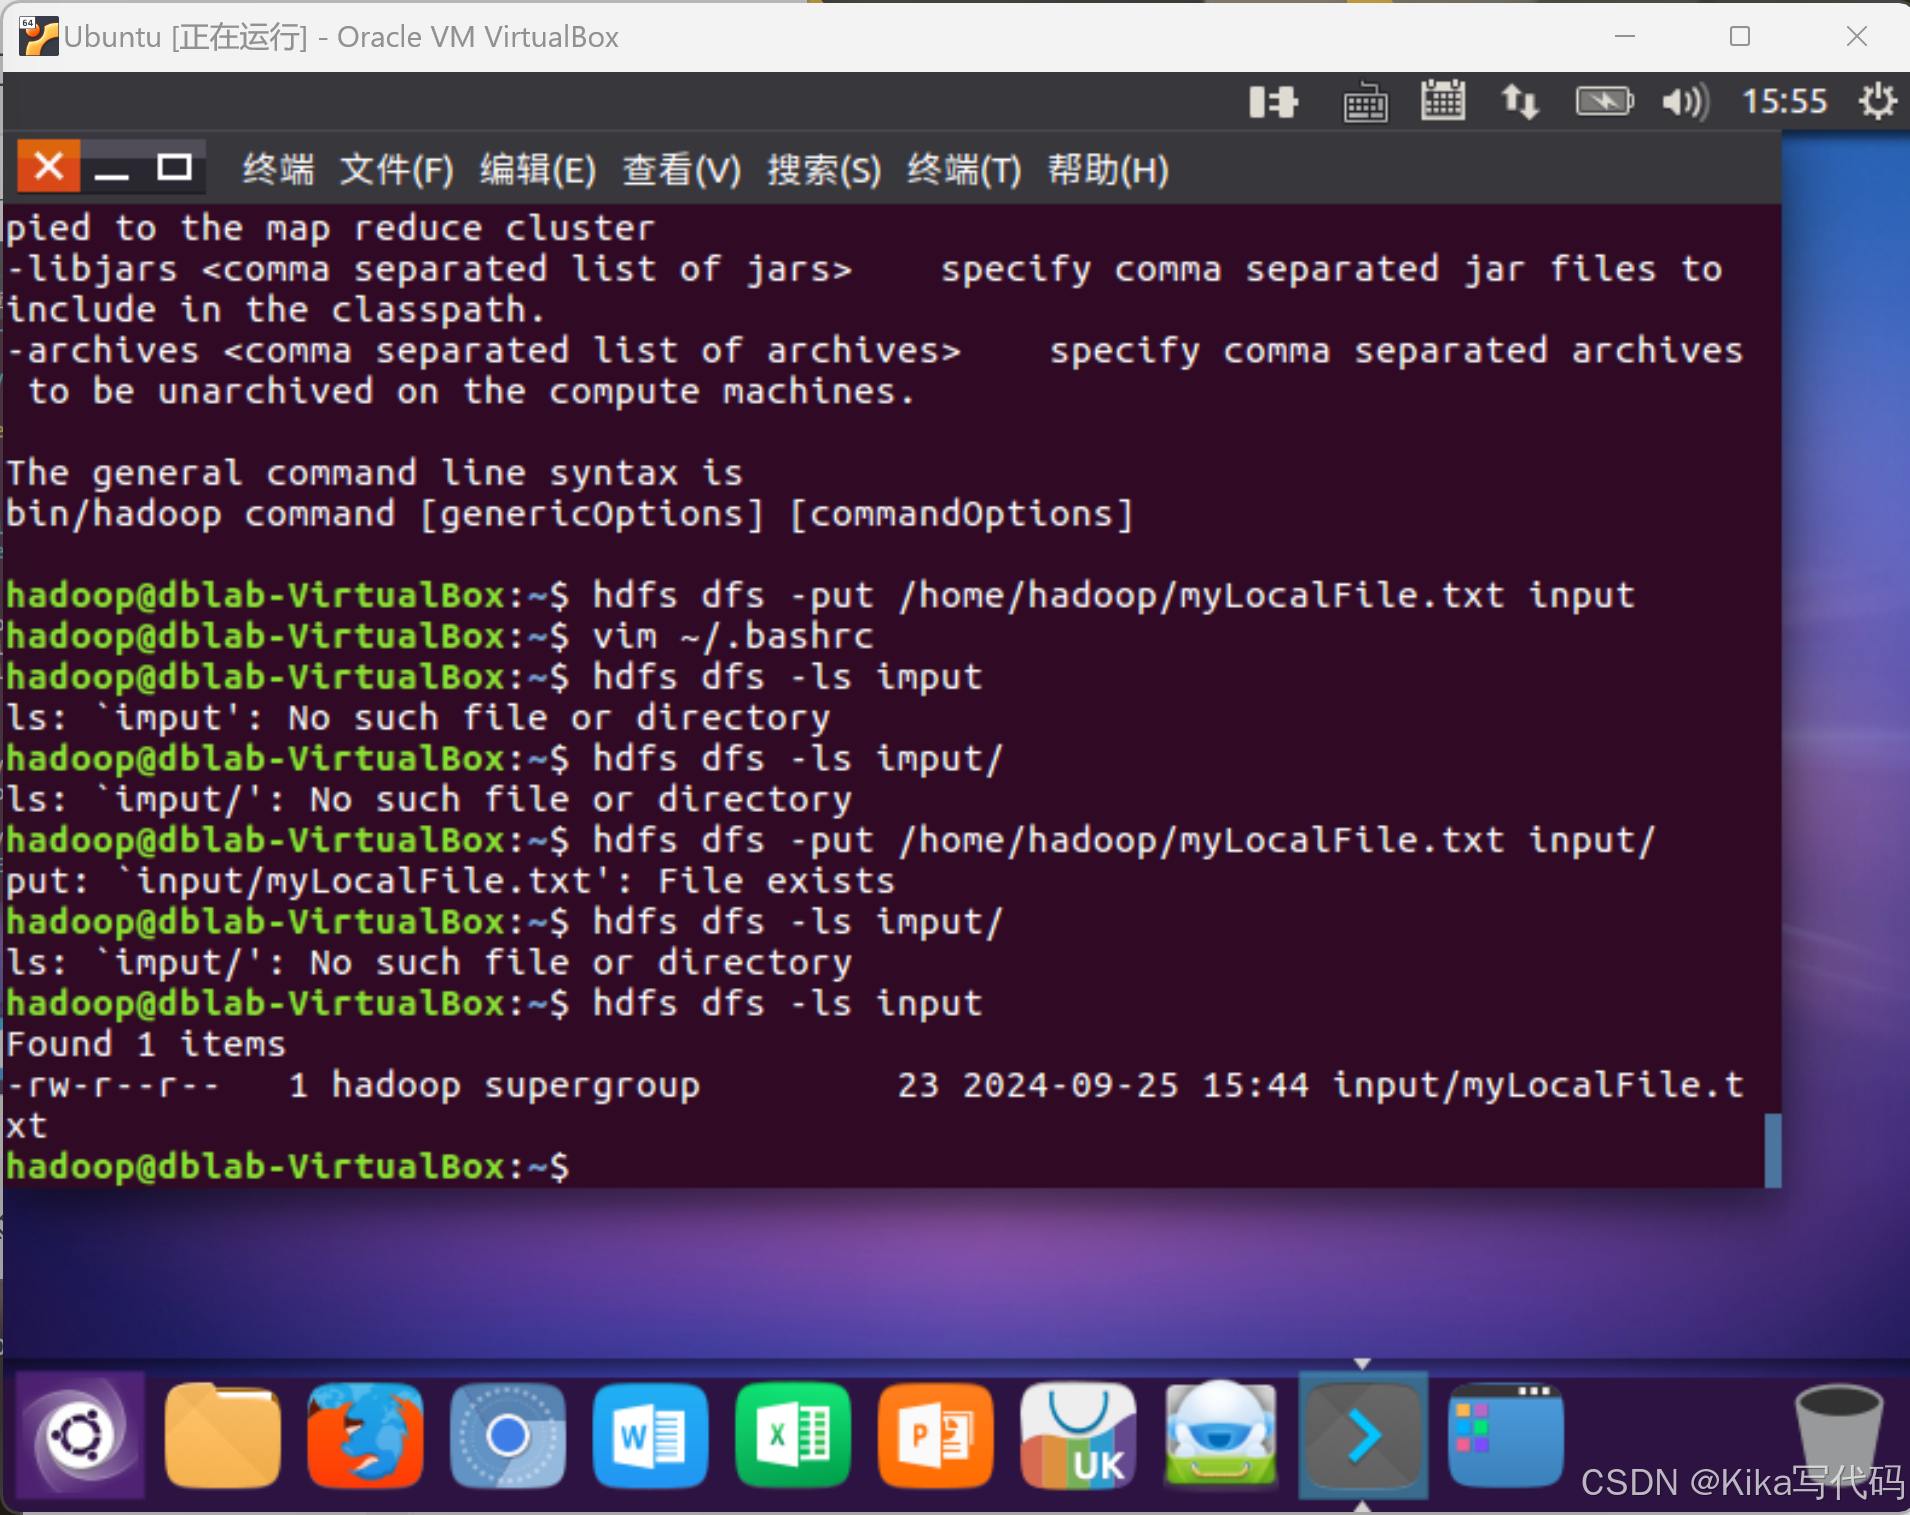Open the trash bin on the desktop

coord(1840,1435)
